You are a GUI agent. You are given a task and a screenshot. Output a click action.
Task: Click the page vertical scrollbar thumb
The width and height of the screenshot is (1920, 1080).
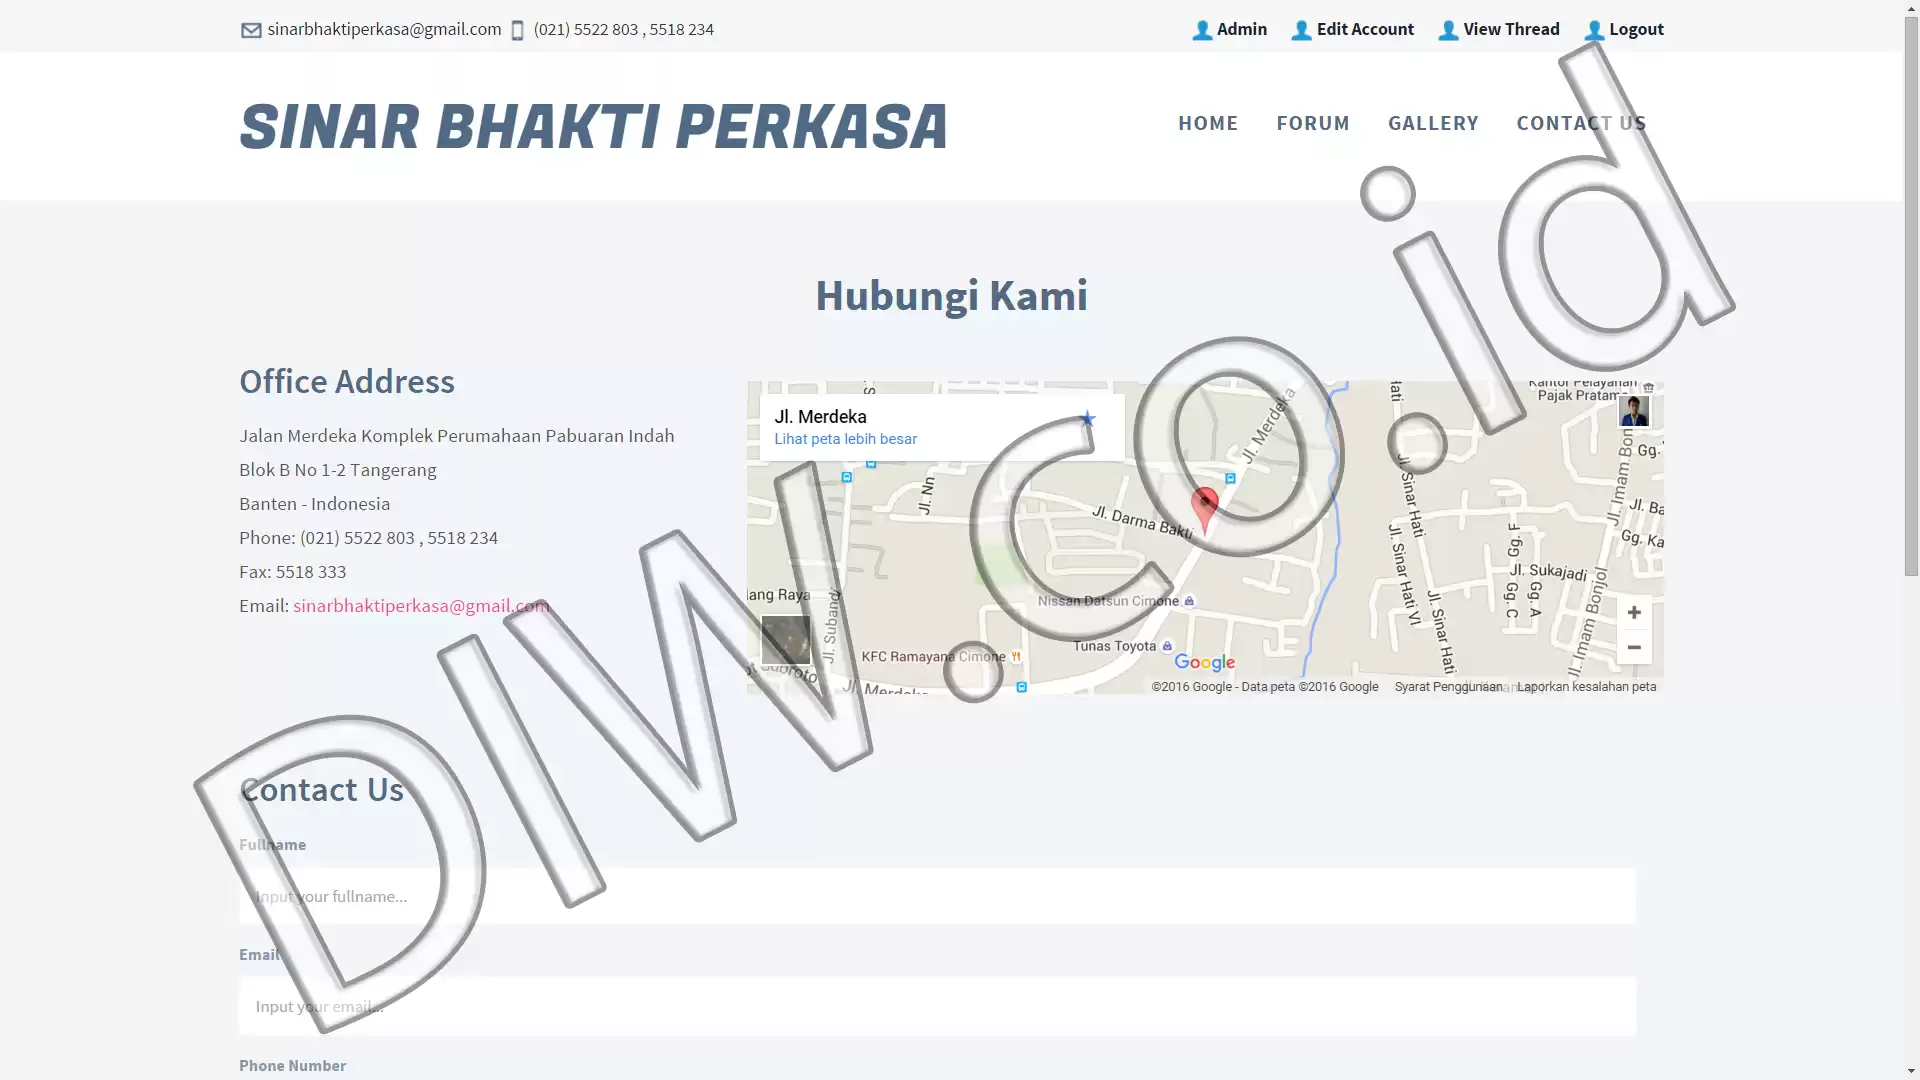(1911, 296)
